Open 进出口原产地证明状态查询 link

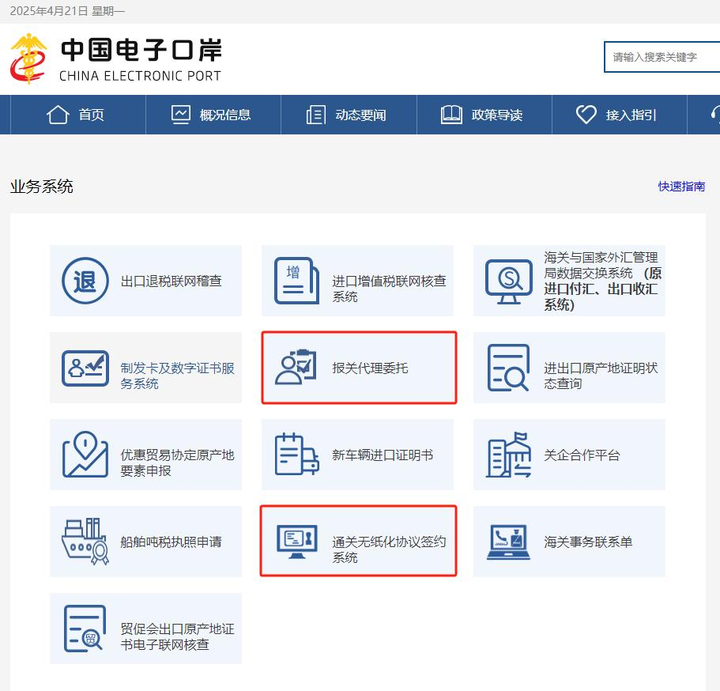pos(569,367)
